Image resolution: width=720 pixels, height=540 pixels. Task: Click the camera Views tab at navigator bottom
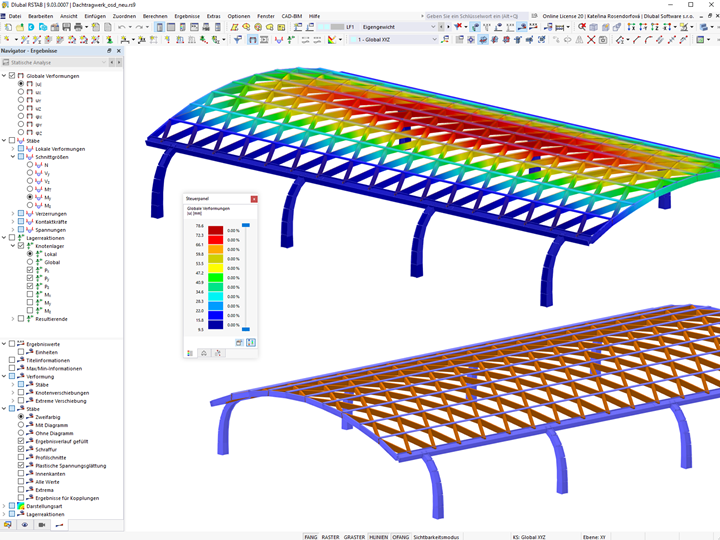pos(42,524)
